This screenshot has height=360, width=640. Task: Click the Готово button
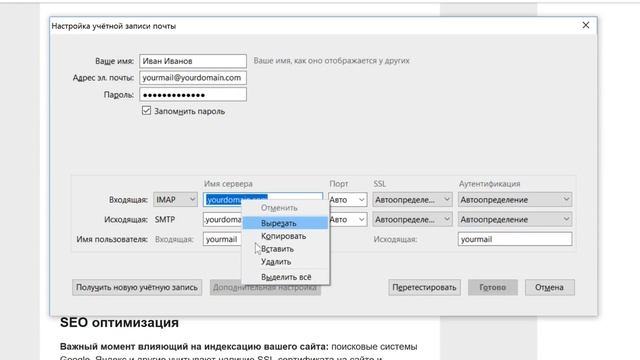(x=493, y=287)
